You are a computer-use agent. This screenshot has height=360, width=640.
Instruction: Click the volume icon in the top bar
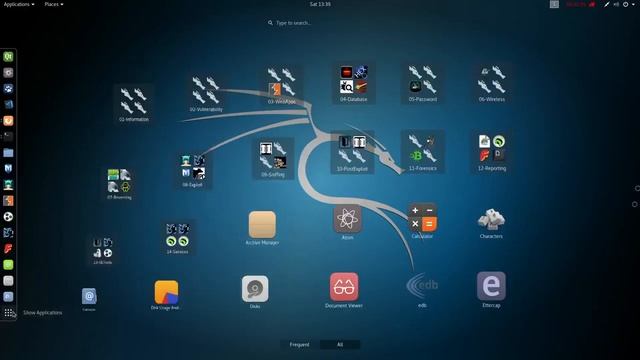pyautogui.click(x=616, y=4)
